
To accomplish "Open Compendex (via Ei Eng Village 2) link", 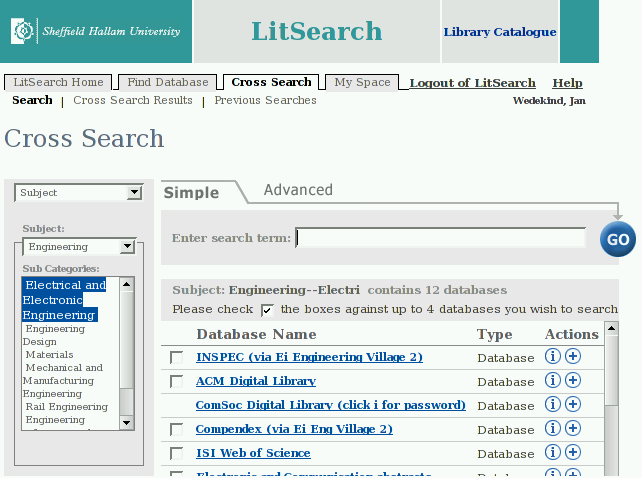I will click(x=294, y=429).
